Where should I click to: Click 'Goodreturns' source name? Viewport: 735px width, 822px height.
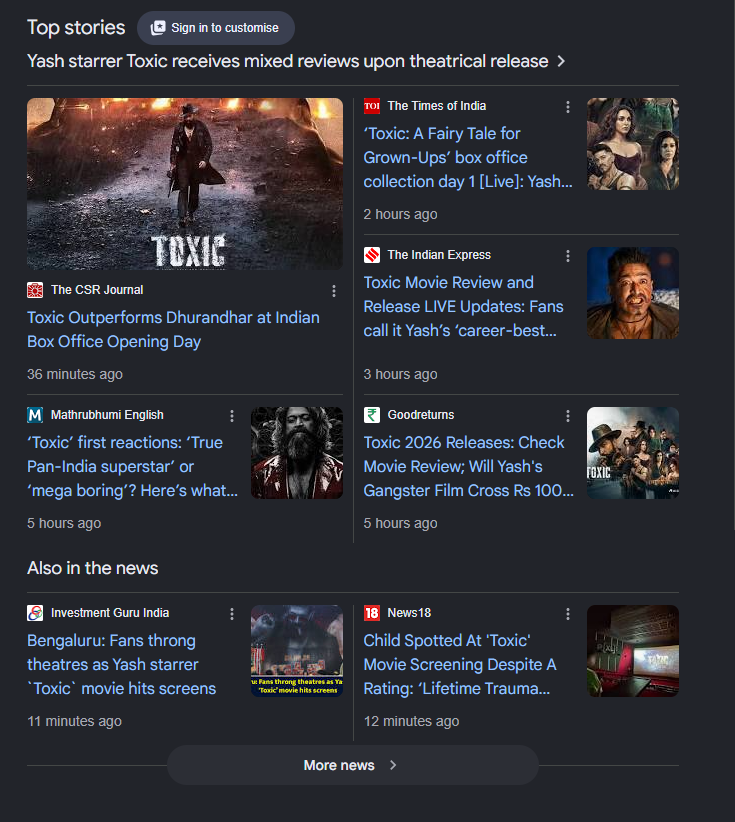click(421, 415)
